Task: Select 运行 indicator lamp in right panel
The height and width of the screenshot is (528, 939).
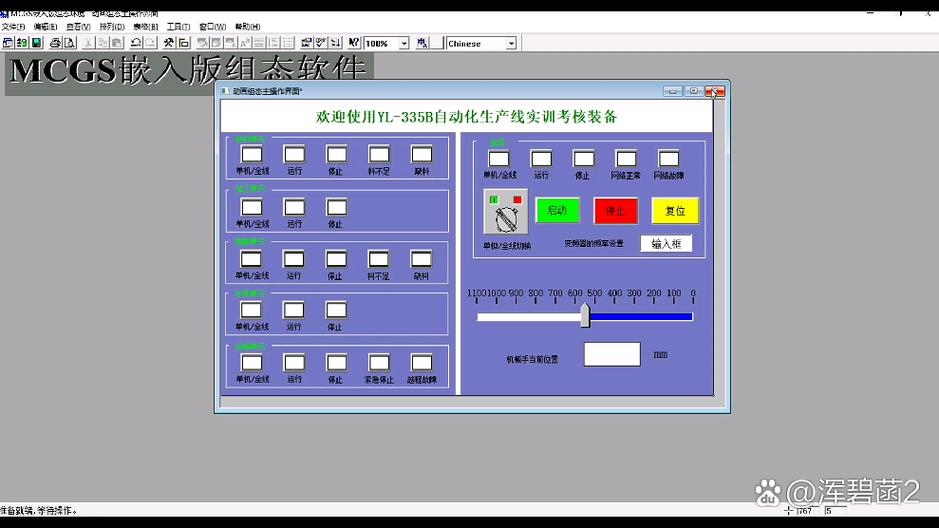Action: point(541,159)
